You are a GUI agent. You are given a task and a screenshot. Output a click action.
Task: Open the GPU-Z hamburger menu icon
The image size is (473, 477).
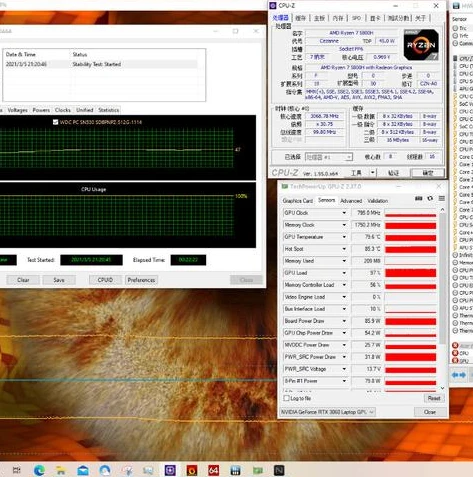coord(442,198)
